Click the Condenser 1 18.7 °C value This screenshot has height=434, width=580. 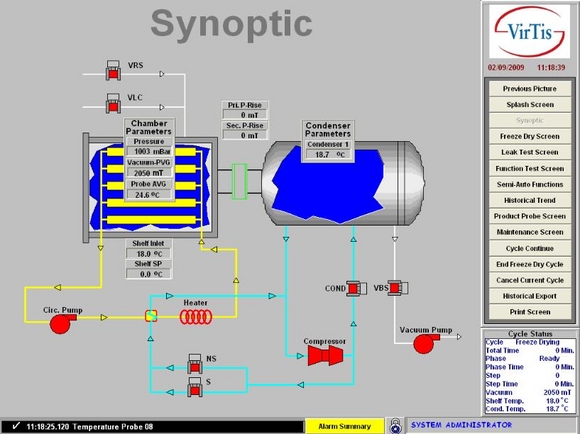click(328, 155)
